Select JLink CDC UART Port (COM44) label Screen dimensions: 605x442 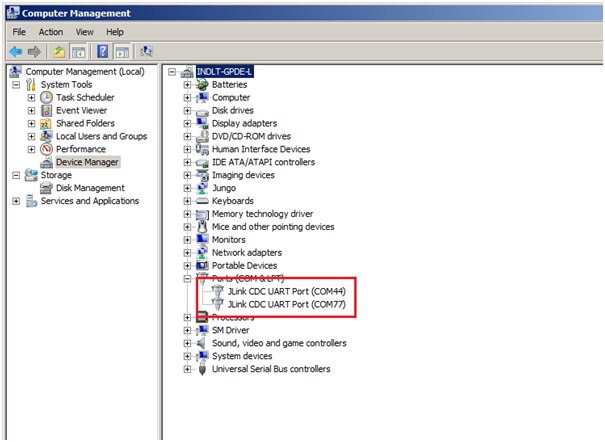[287, 291]
